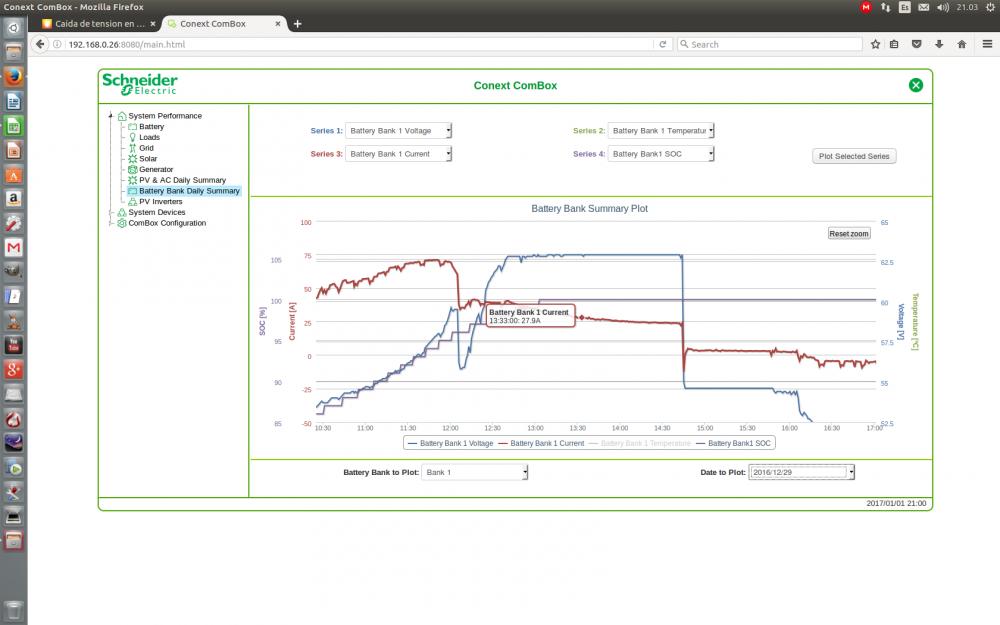Open the Grid tree item
The height and width of the screenshot is (625, 1000).
(147, 148)
